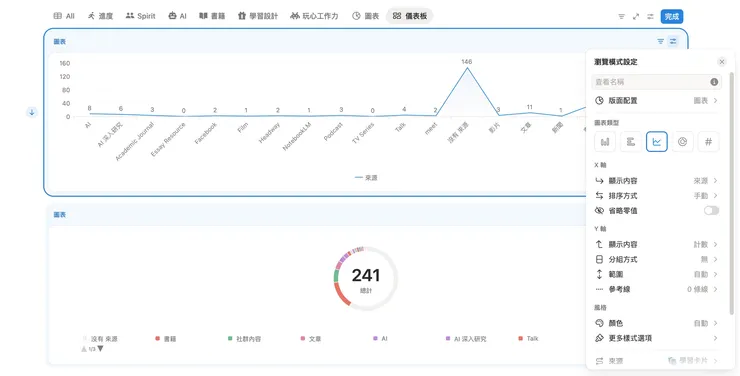
Task: Click the expand arrows icon in top toolbar
Action: 636,17
